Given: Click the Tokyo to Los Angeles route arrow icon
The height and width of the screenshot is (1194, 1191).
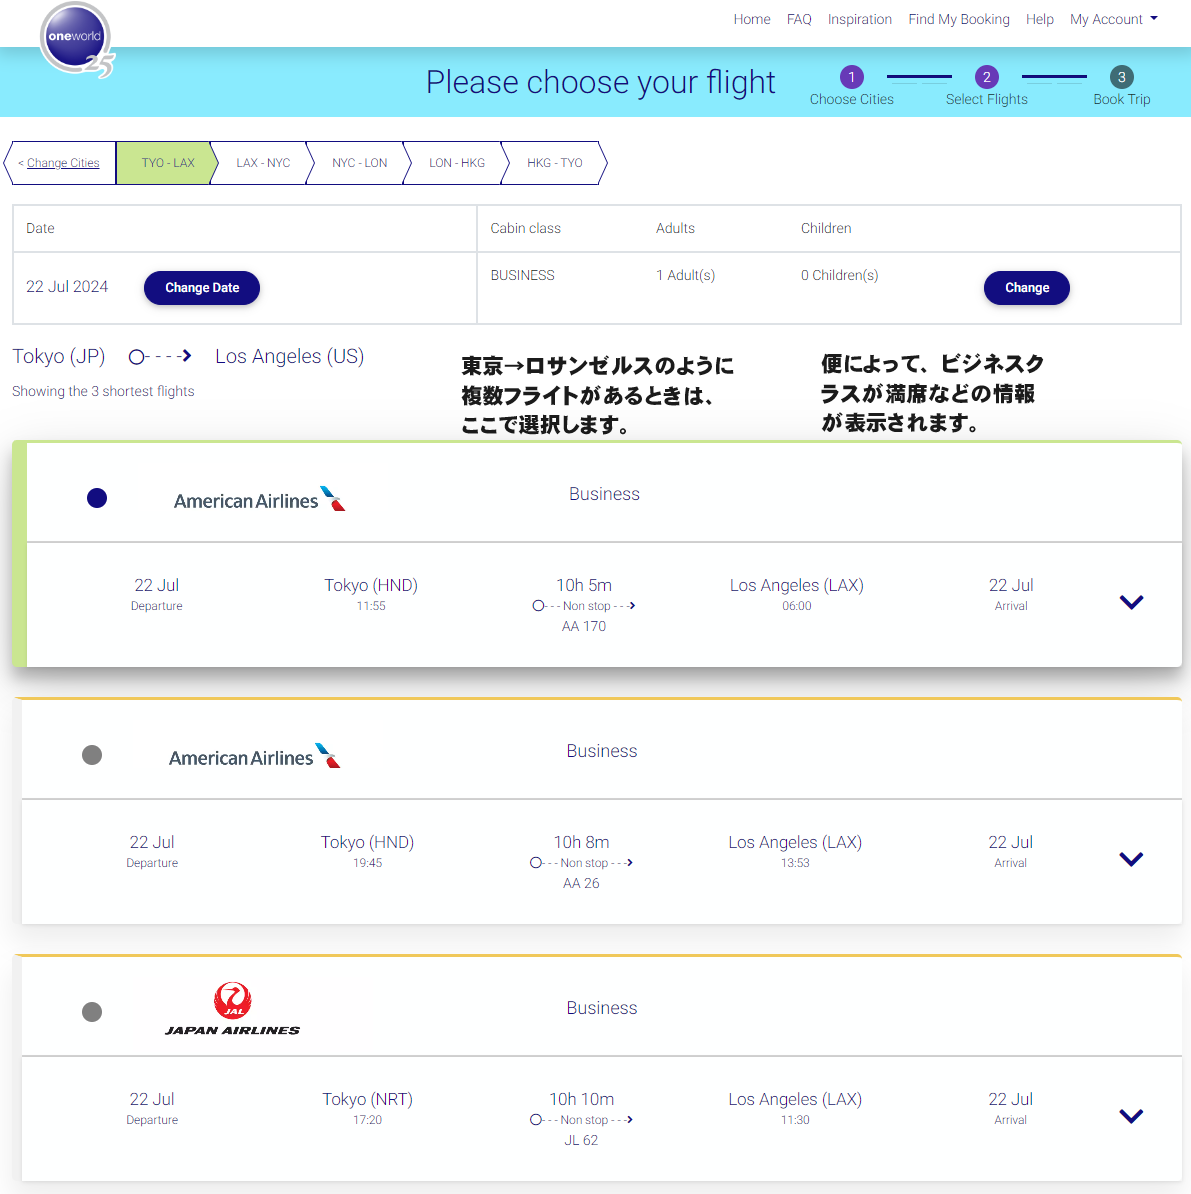Looking at the screenshot, I should tap(160, 356).
